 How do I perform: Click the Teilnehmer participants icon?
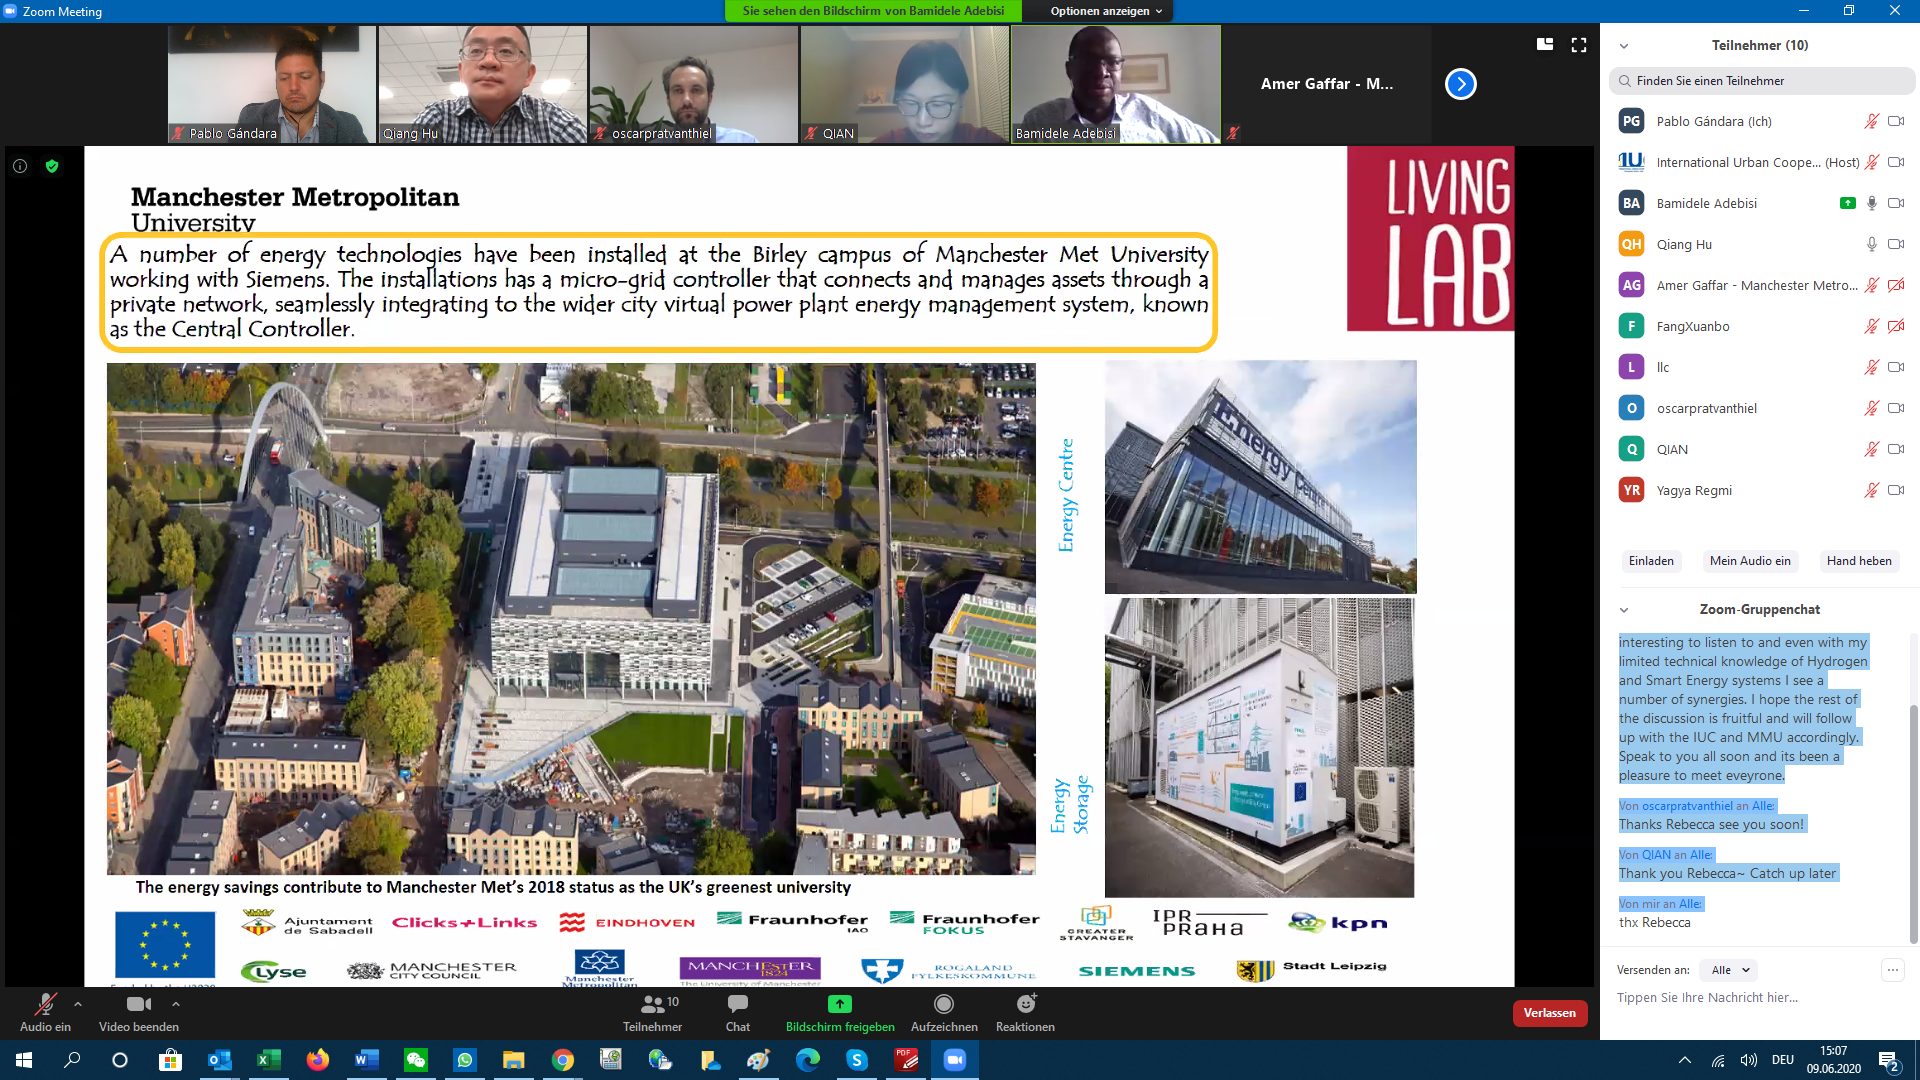point(653,1004)
